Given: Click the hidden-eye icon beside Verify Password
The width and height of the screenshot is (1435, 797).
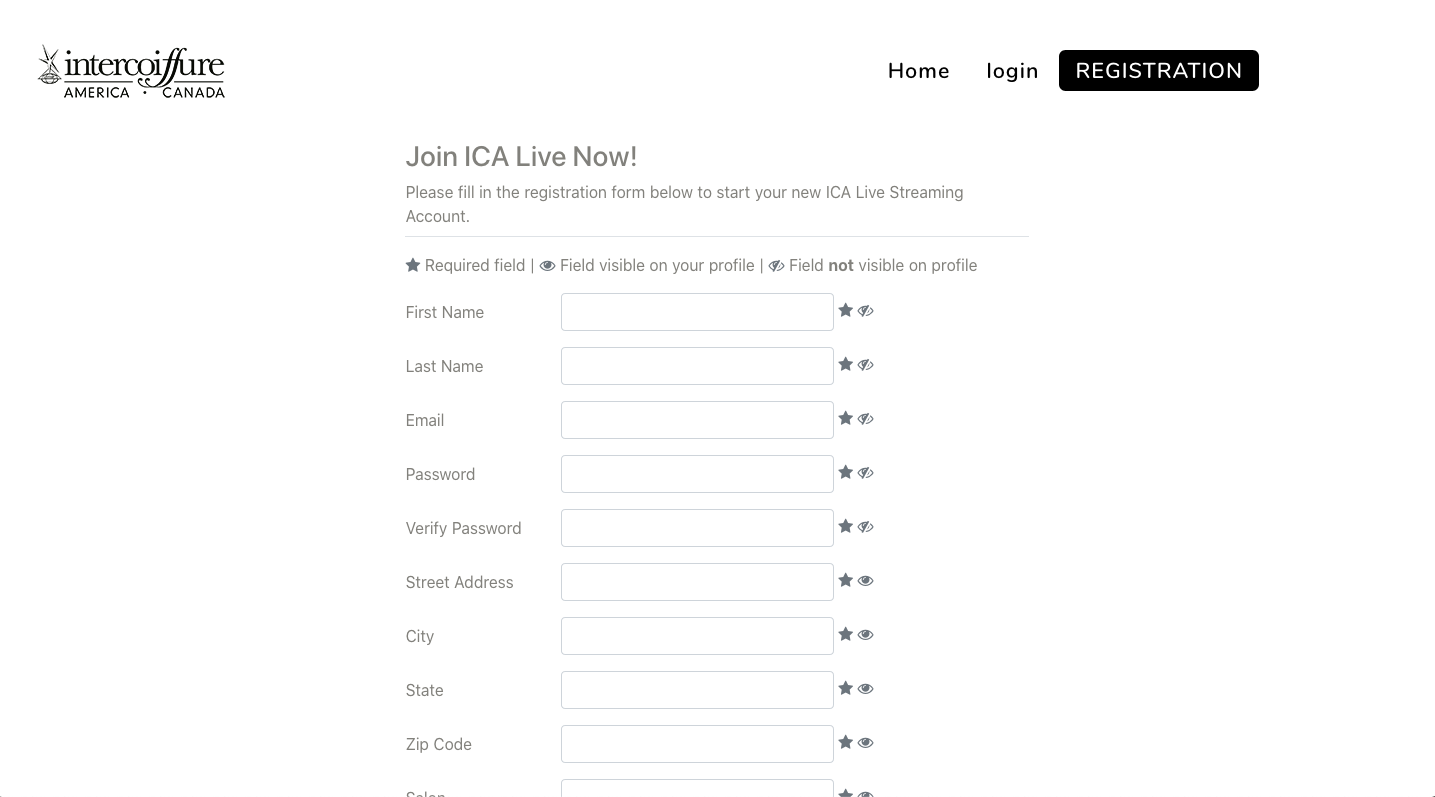Looking at the screenshot, I should click(866, 527).
